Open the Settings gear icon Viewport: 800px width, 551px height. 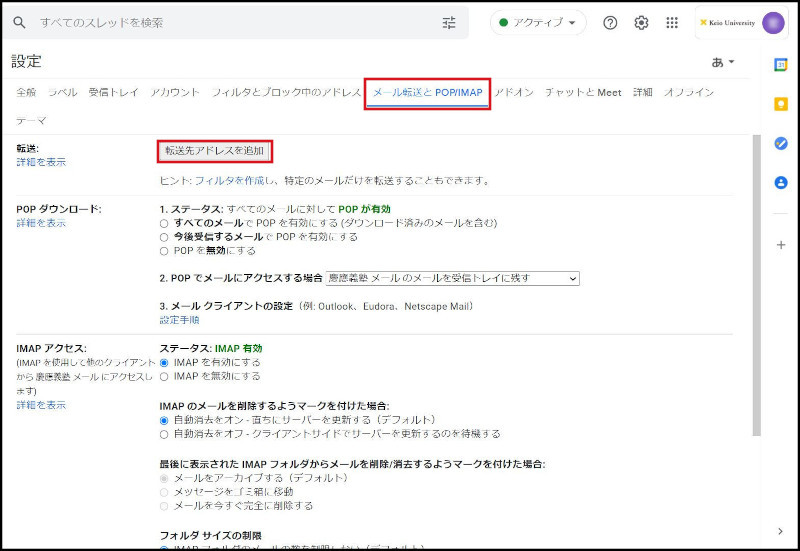pos(641,23)
